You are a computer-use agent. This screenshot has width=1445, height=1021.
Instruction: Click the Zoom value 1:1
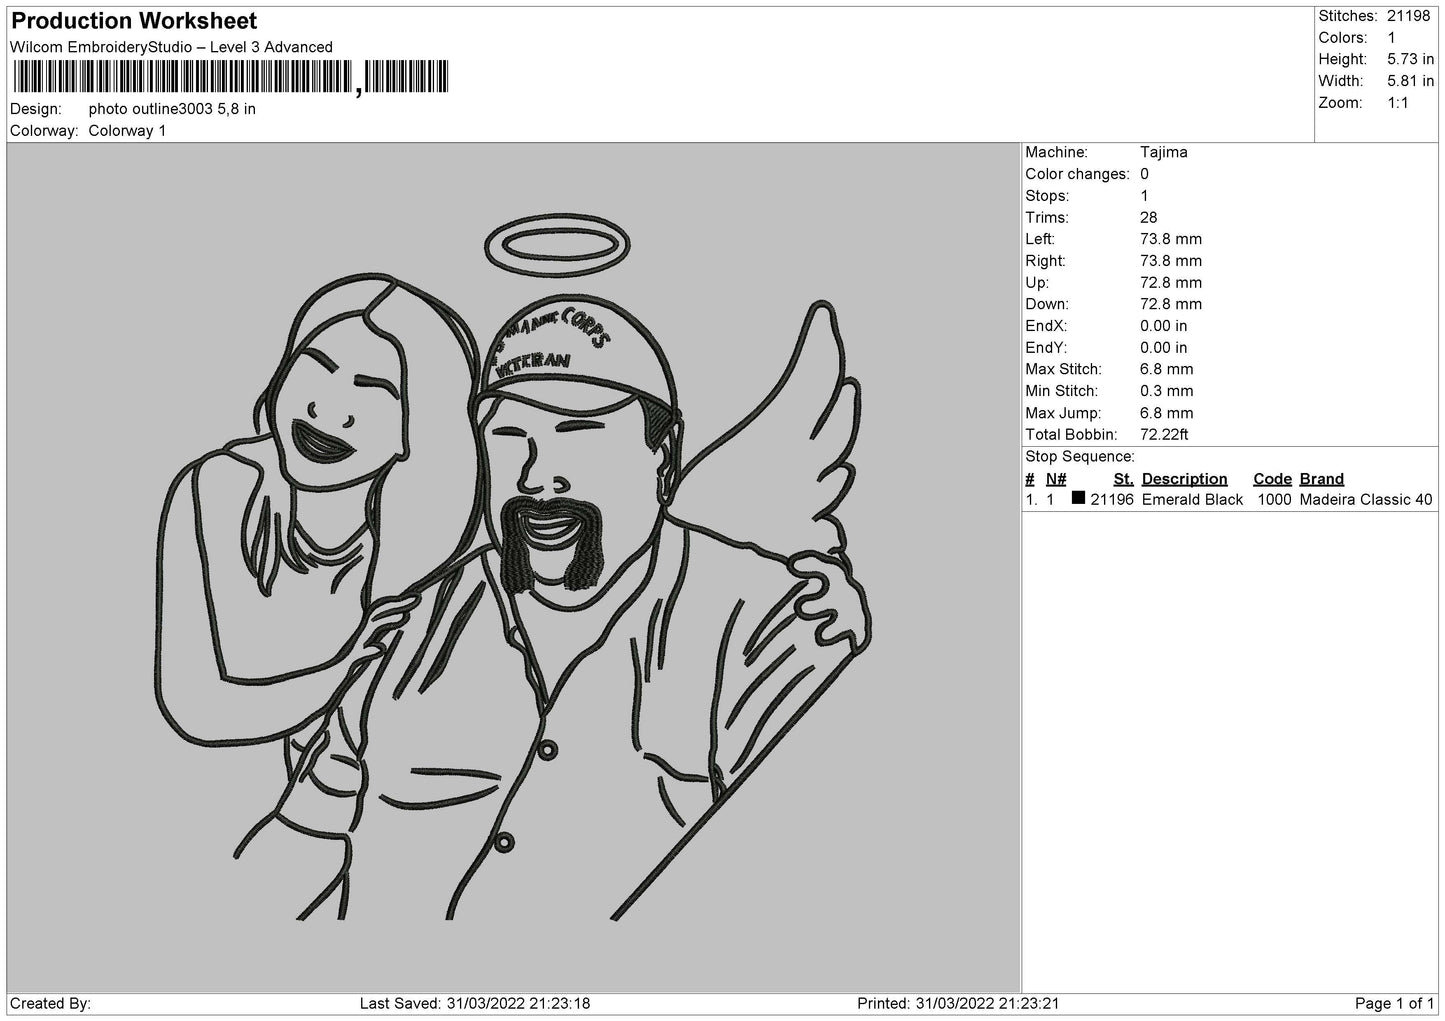1398,103
